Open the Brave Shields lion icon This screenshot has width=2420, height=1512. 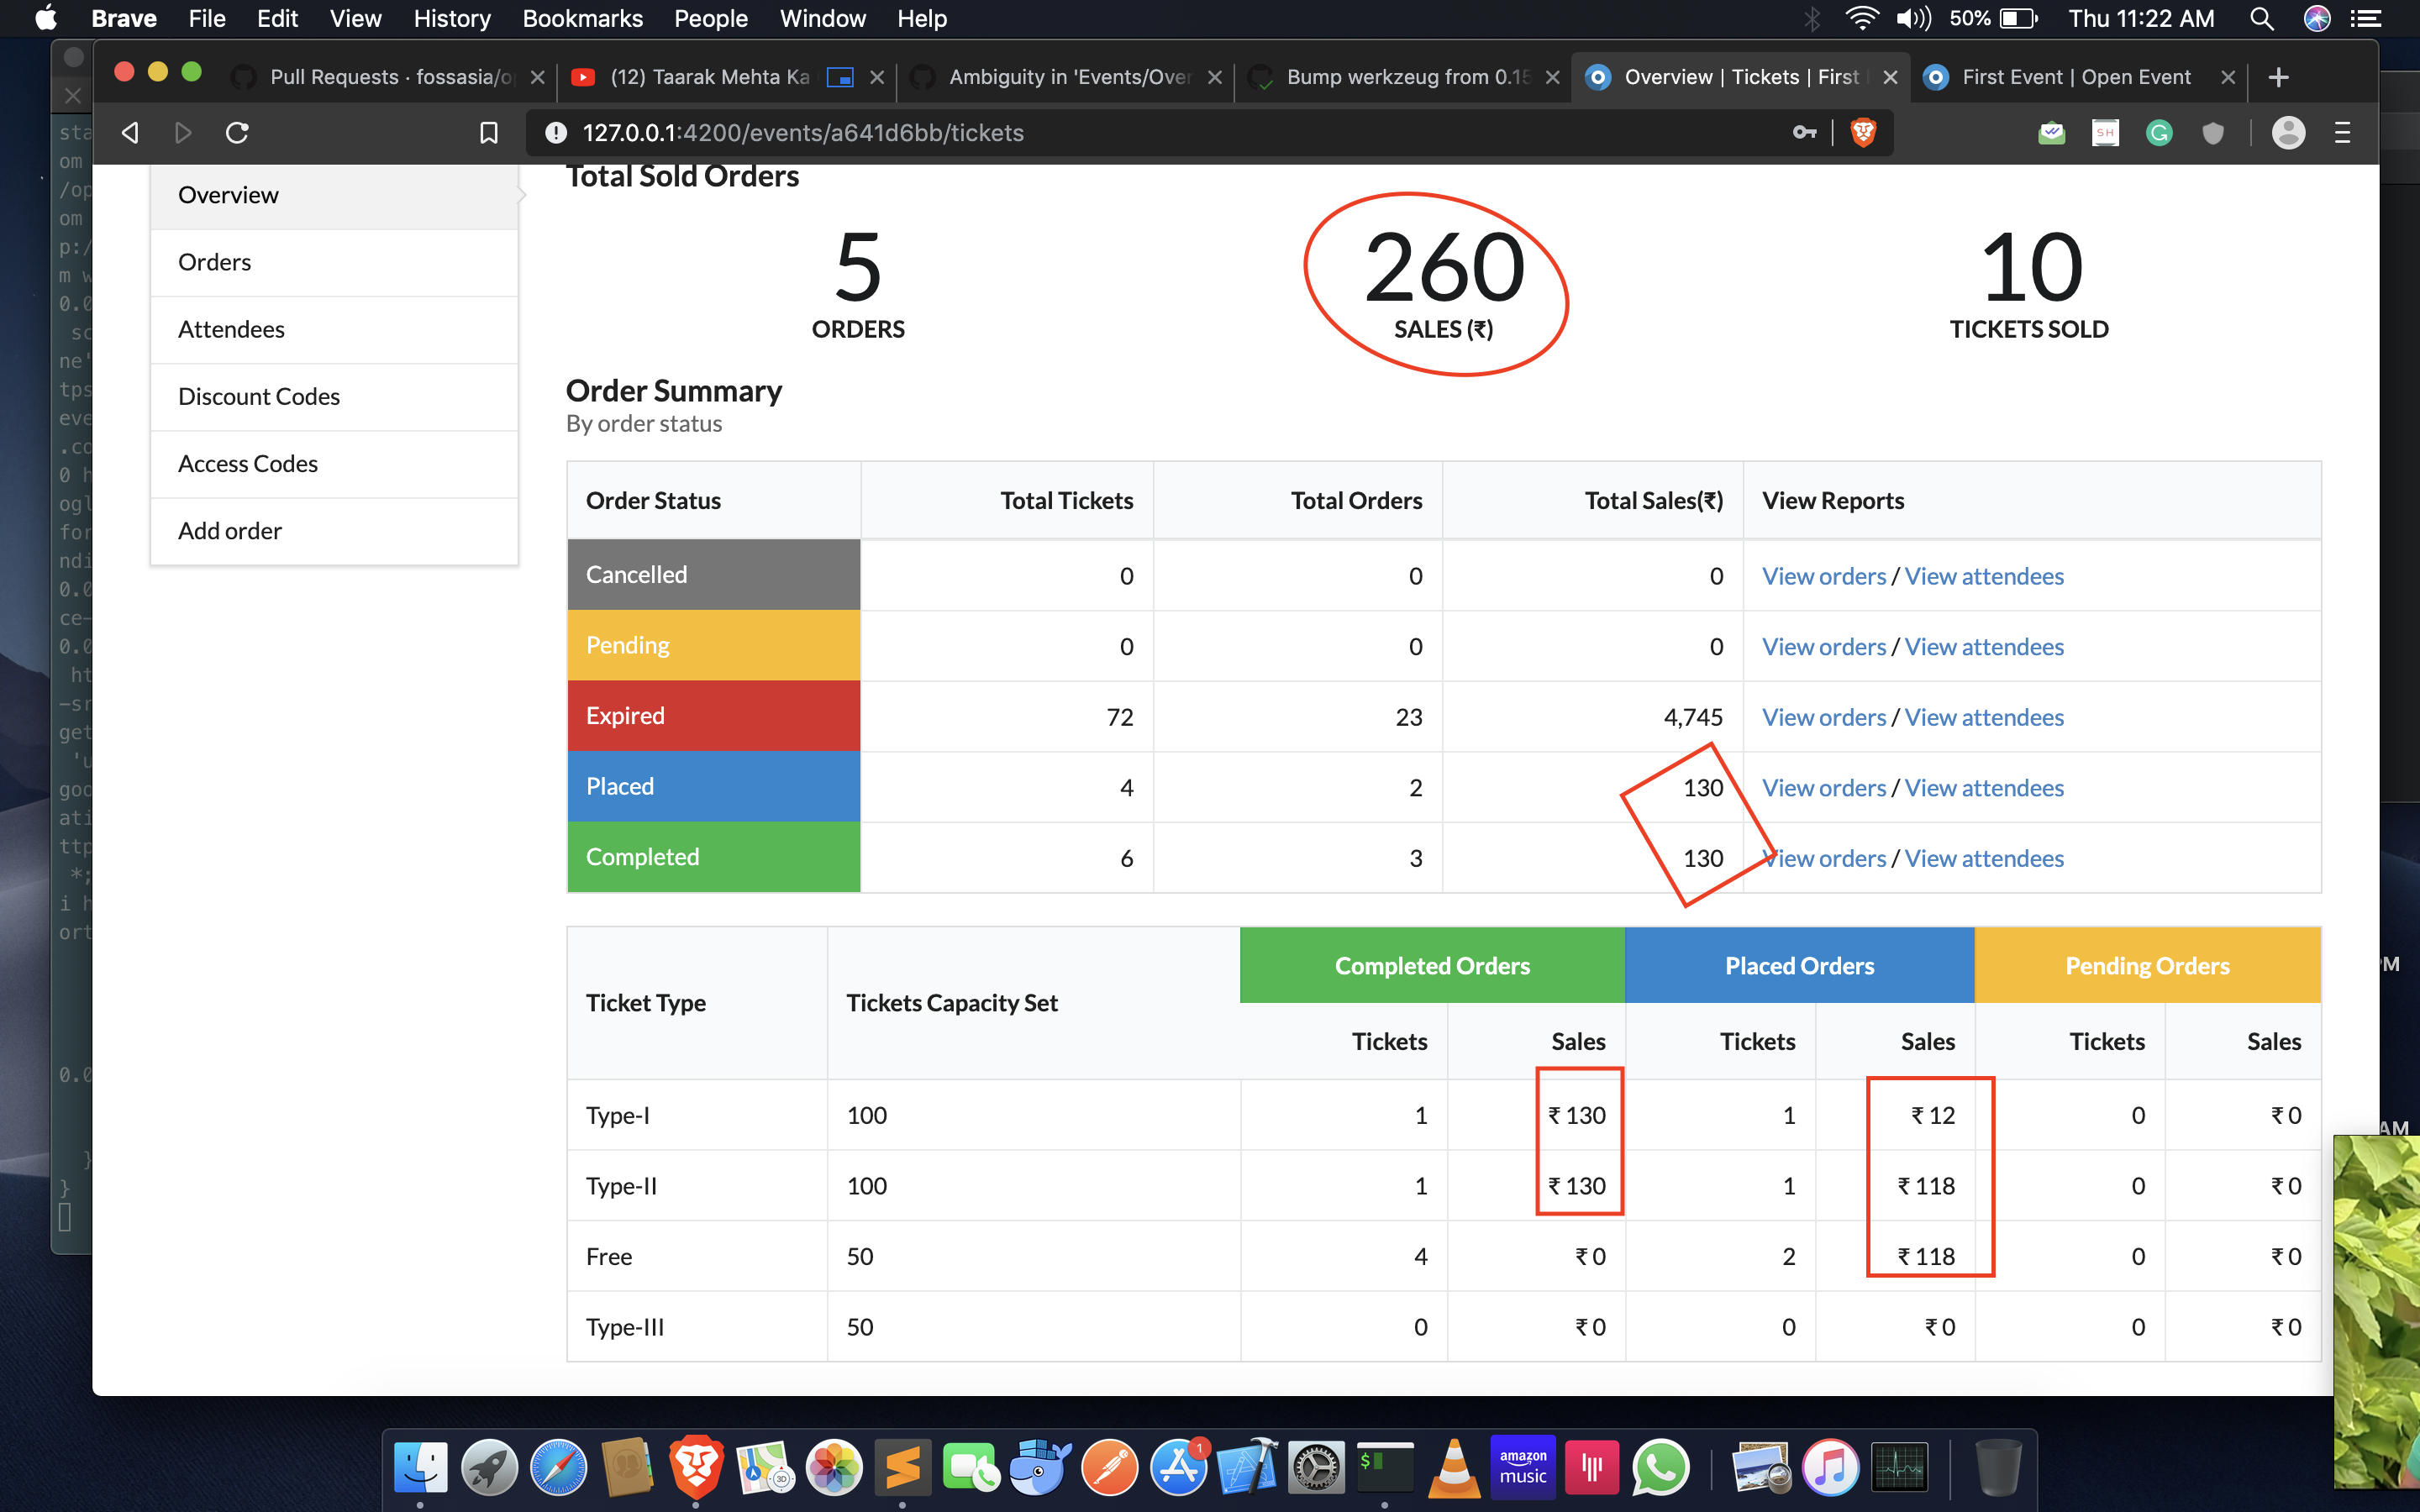tap(1863, 133)
